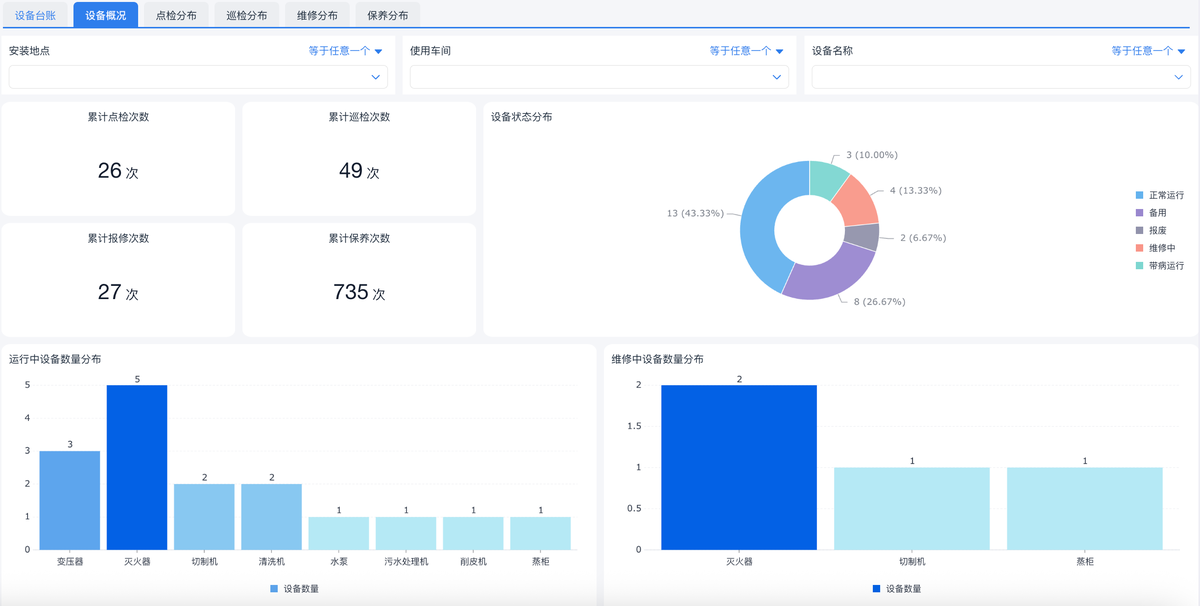This screenshot has width=1200, height=606.
Task: Click the 使用车间 select box chevron
Action: pyautogui.click(x=777, y=77)
